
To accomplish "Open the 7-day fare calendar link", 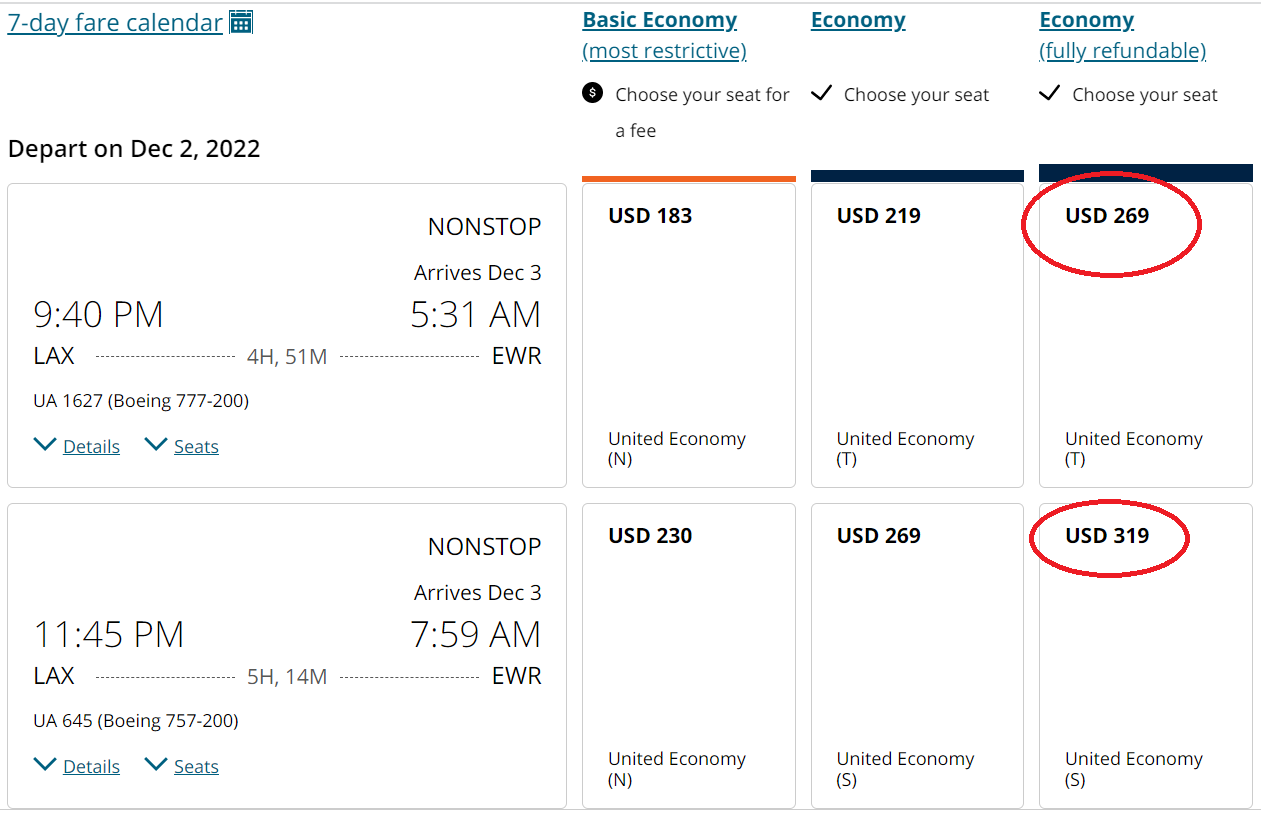I will pyautogui.click(x=113, y=21).
